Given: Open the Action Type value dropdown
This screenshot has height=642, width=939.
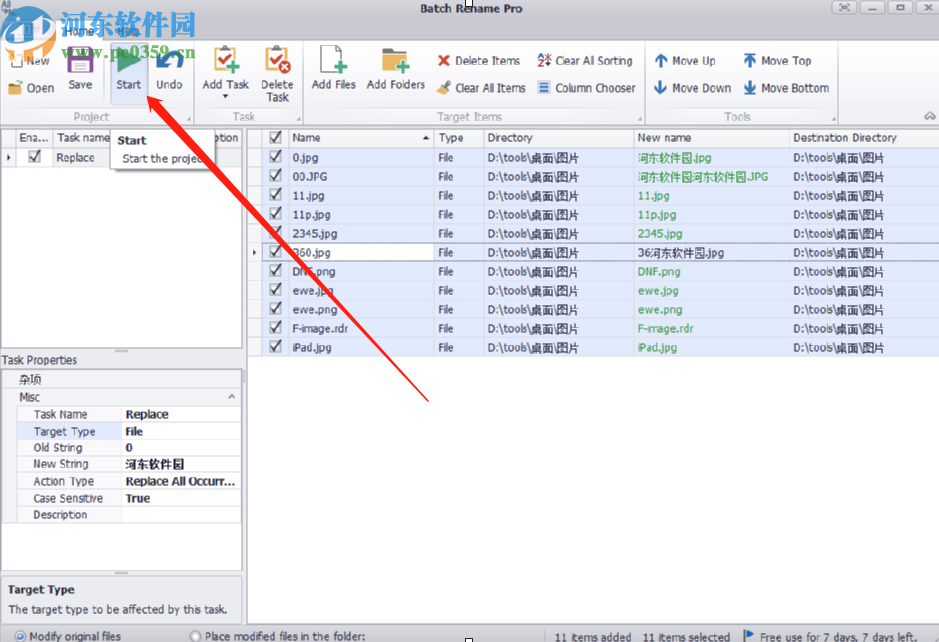Looking at the screenshot, I should (x=180, y=482).
